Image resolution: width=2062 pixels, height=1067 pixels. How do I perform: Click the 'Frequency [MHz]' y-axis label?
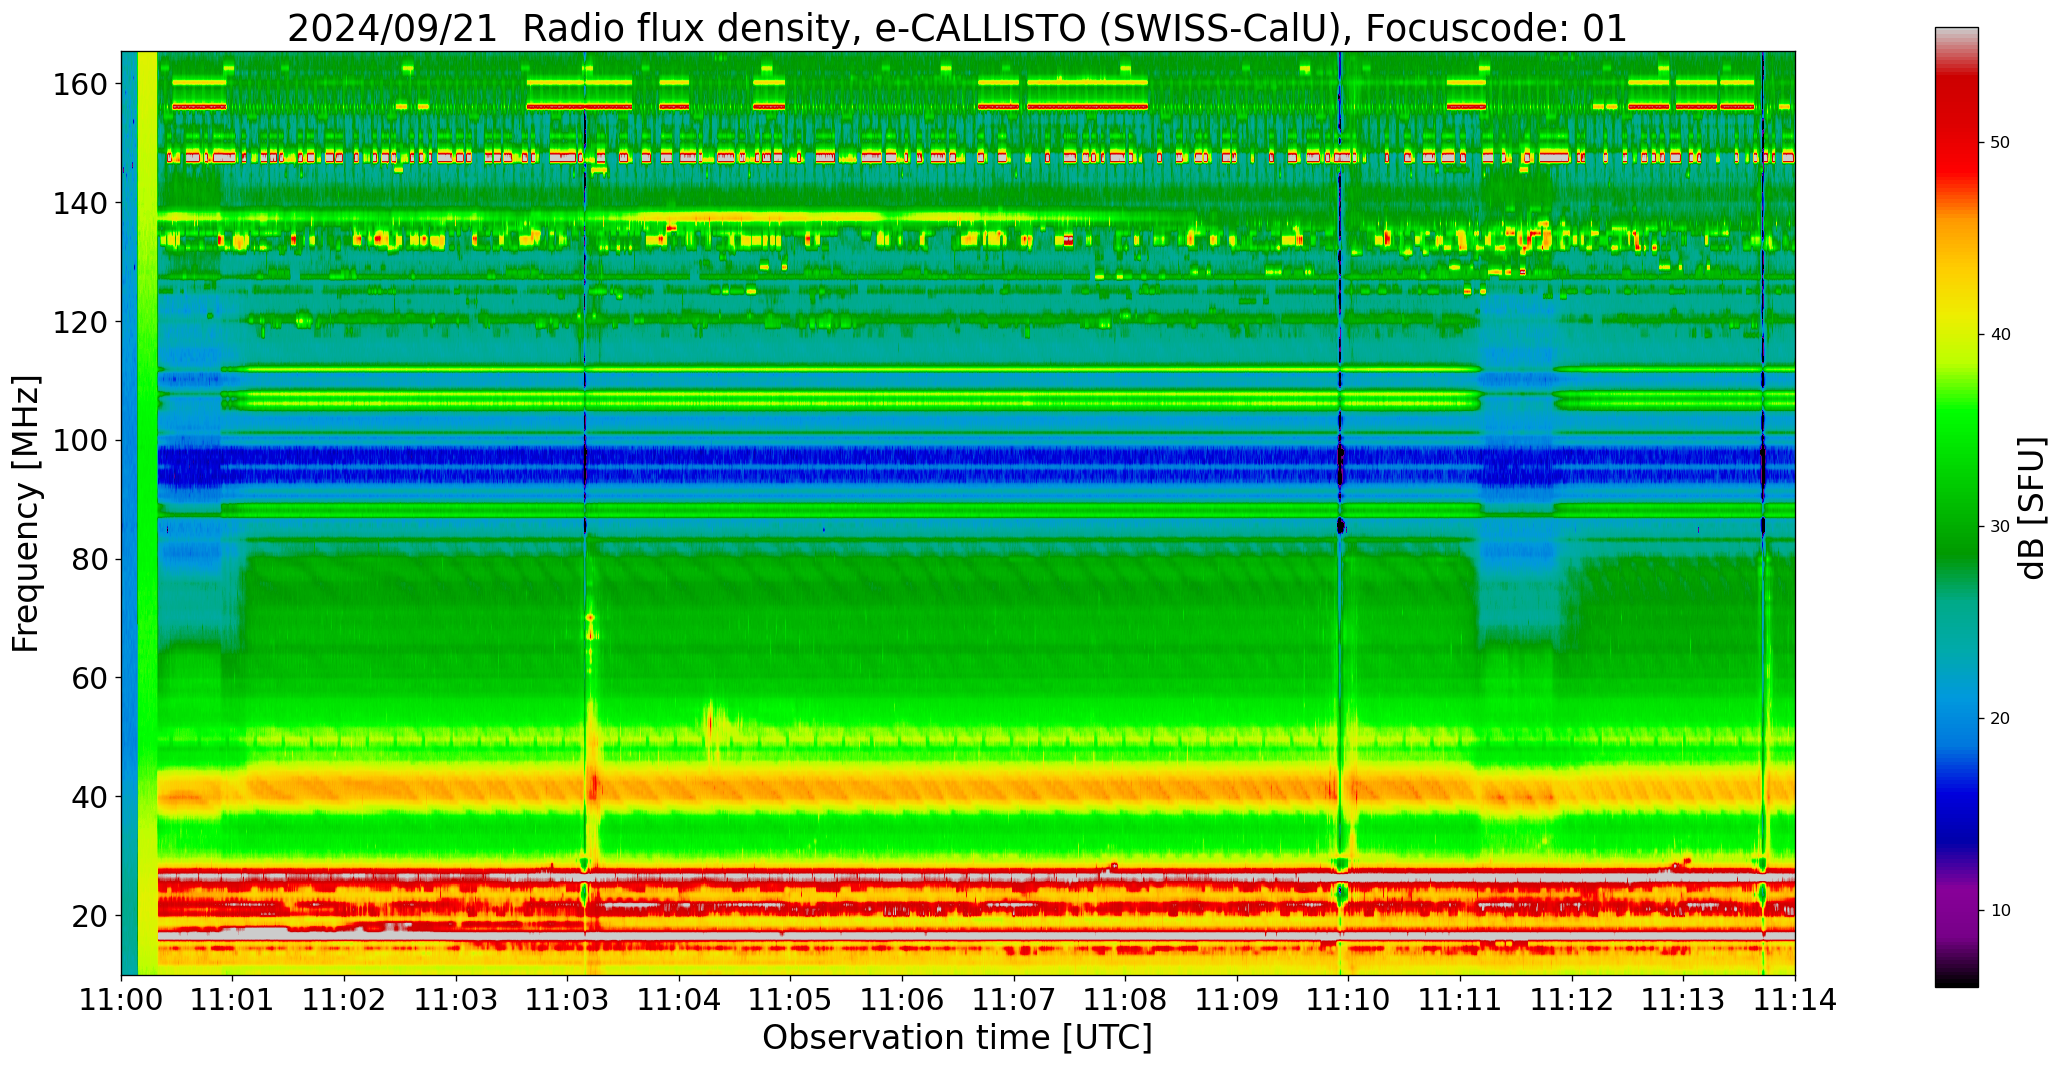pos(27,514)
